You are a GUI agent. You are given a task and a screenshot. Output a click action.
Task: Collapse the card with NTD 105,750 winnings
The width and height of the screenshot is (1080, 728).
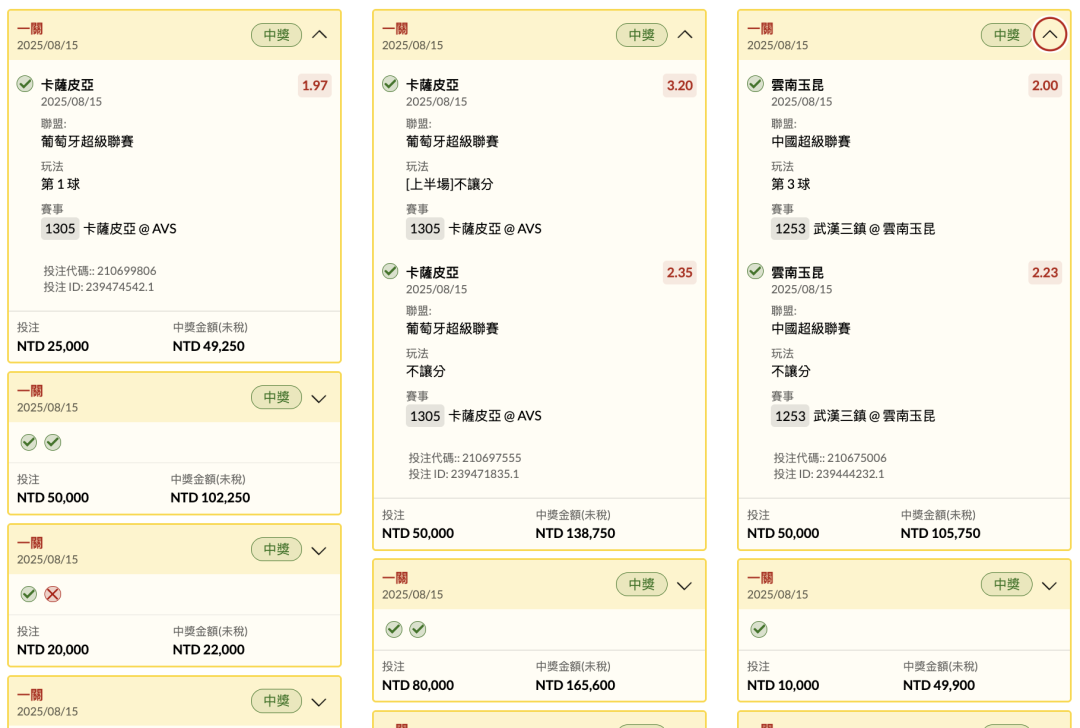[x=1050, y=34]
